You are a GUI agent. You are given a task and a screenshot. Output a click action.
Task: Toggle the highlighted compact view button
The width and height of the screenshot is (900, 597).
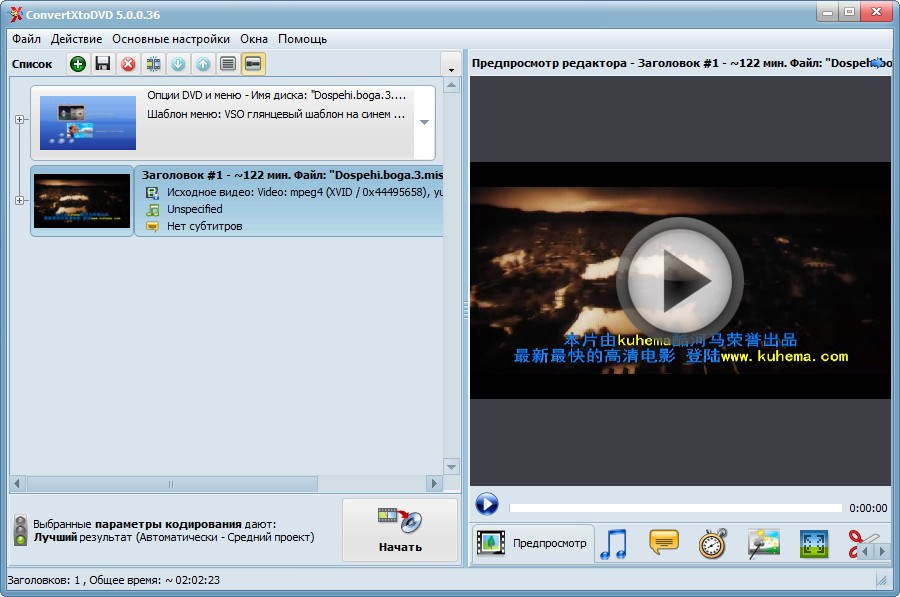click(254, 64)
